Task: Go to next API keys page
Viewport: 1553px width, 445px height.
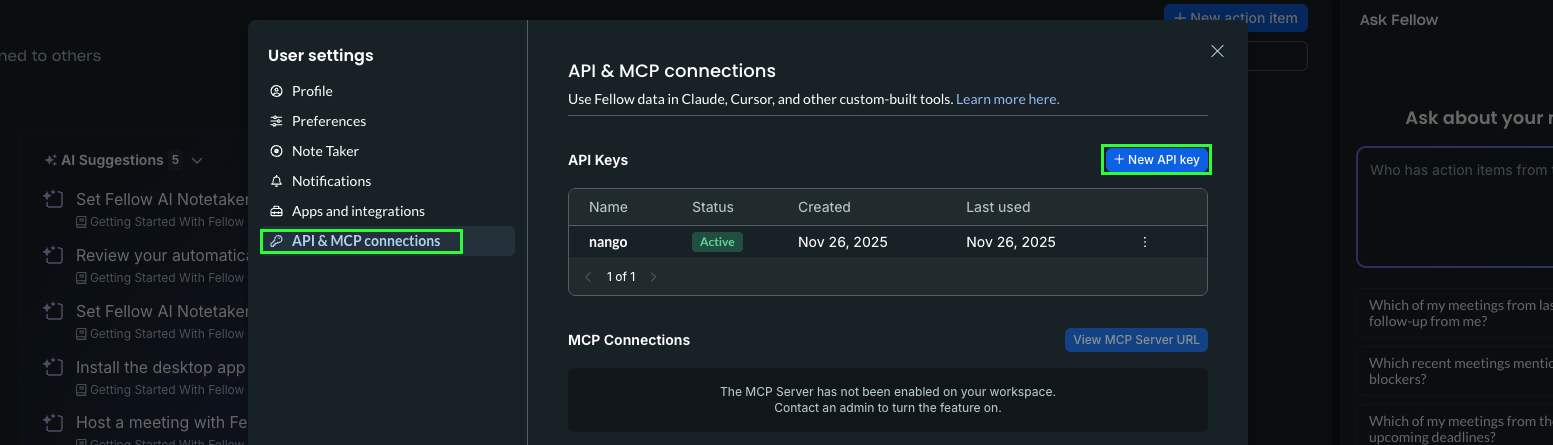Action: (654, 277)
